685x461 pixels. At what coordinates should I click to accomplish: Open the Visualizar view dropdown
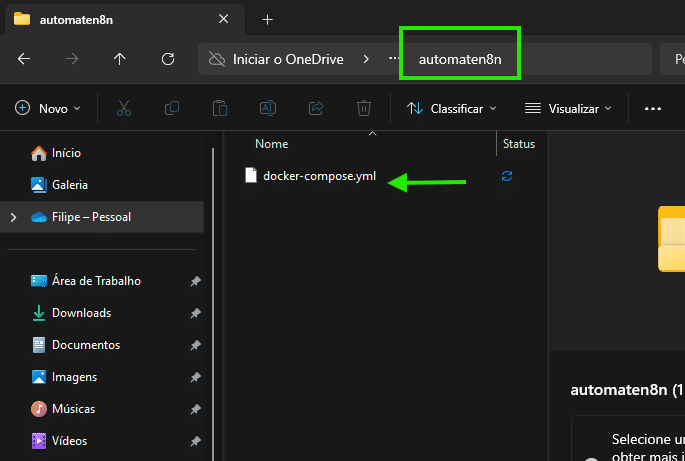pos(568,108)
